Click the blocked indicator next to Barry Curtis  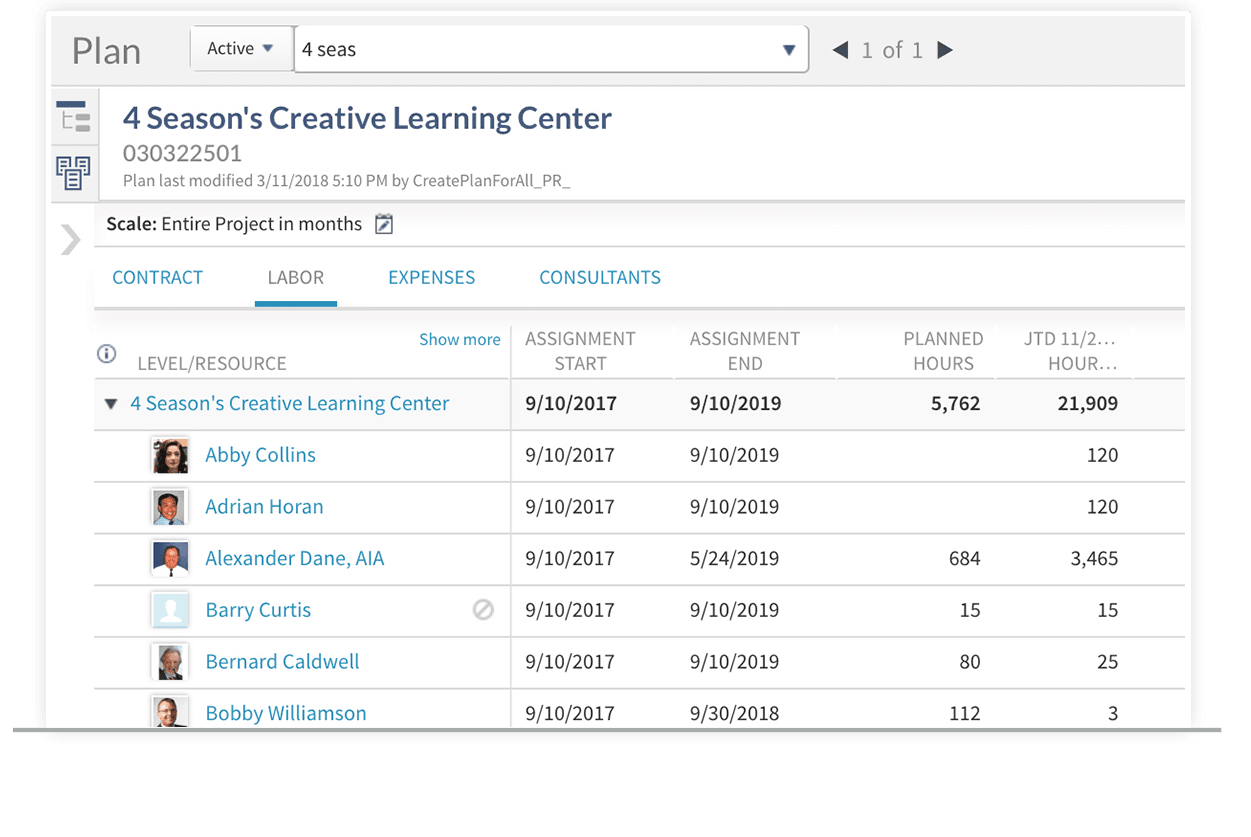pyautogui.click(x=484, y=610)
